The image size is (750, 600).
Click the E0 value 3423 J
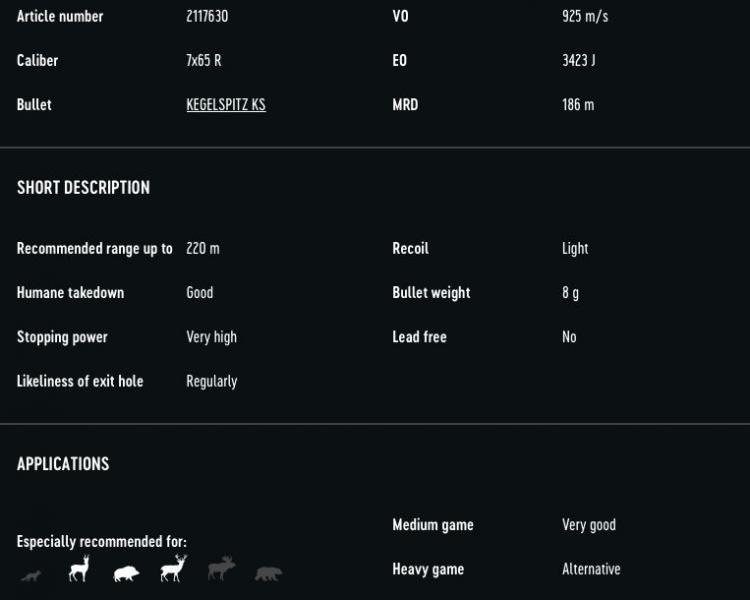[x=578, y=61]
